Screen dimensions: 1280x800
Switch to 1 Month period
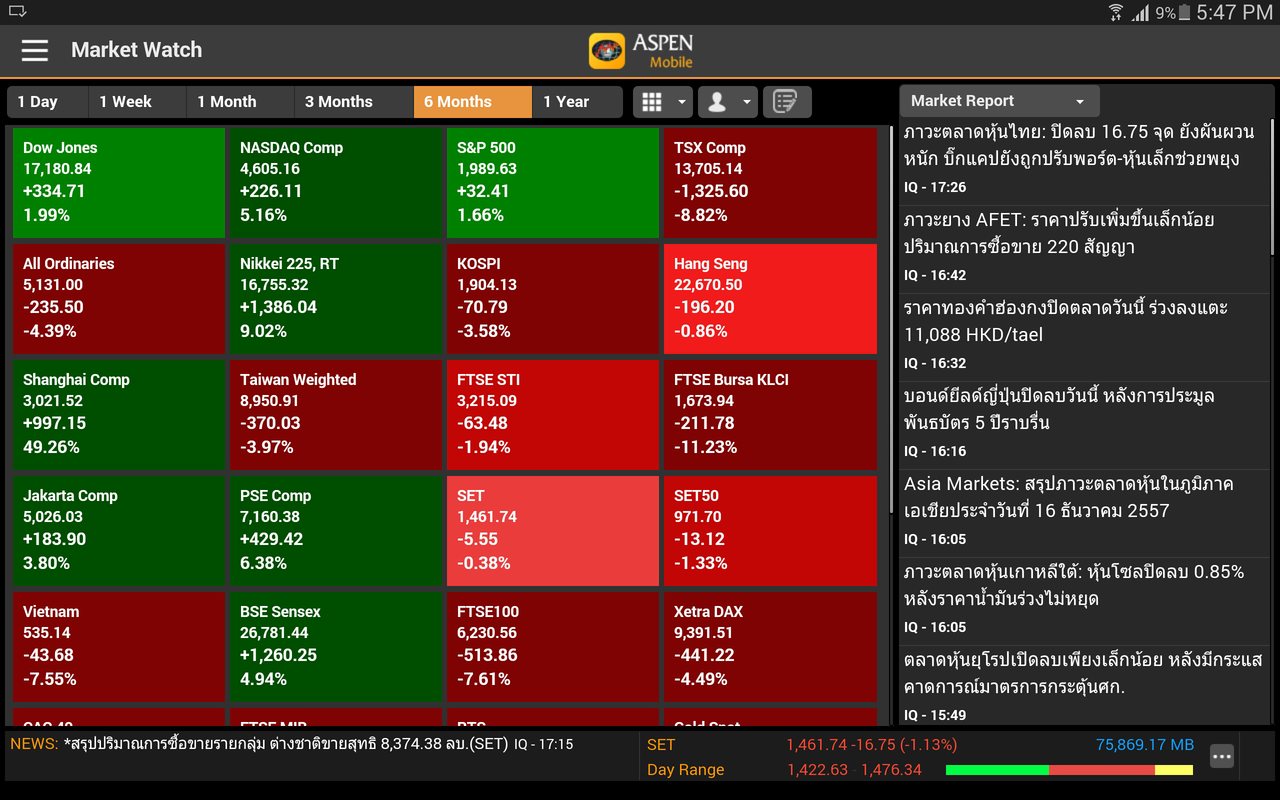pos(240,102)
